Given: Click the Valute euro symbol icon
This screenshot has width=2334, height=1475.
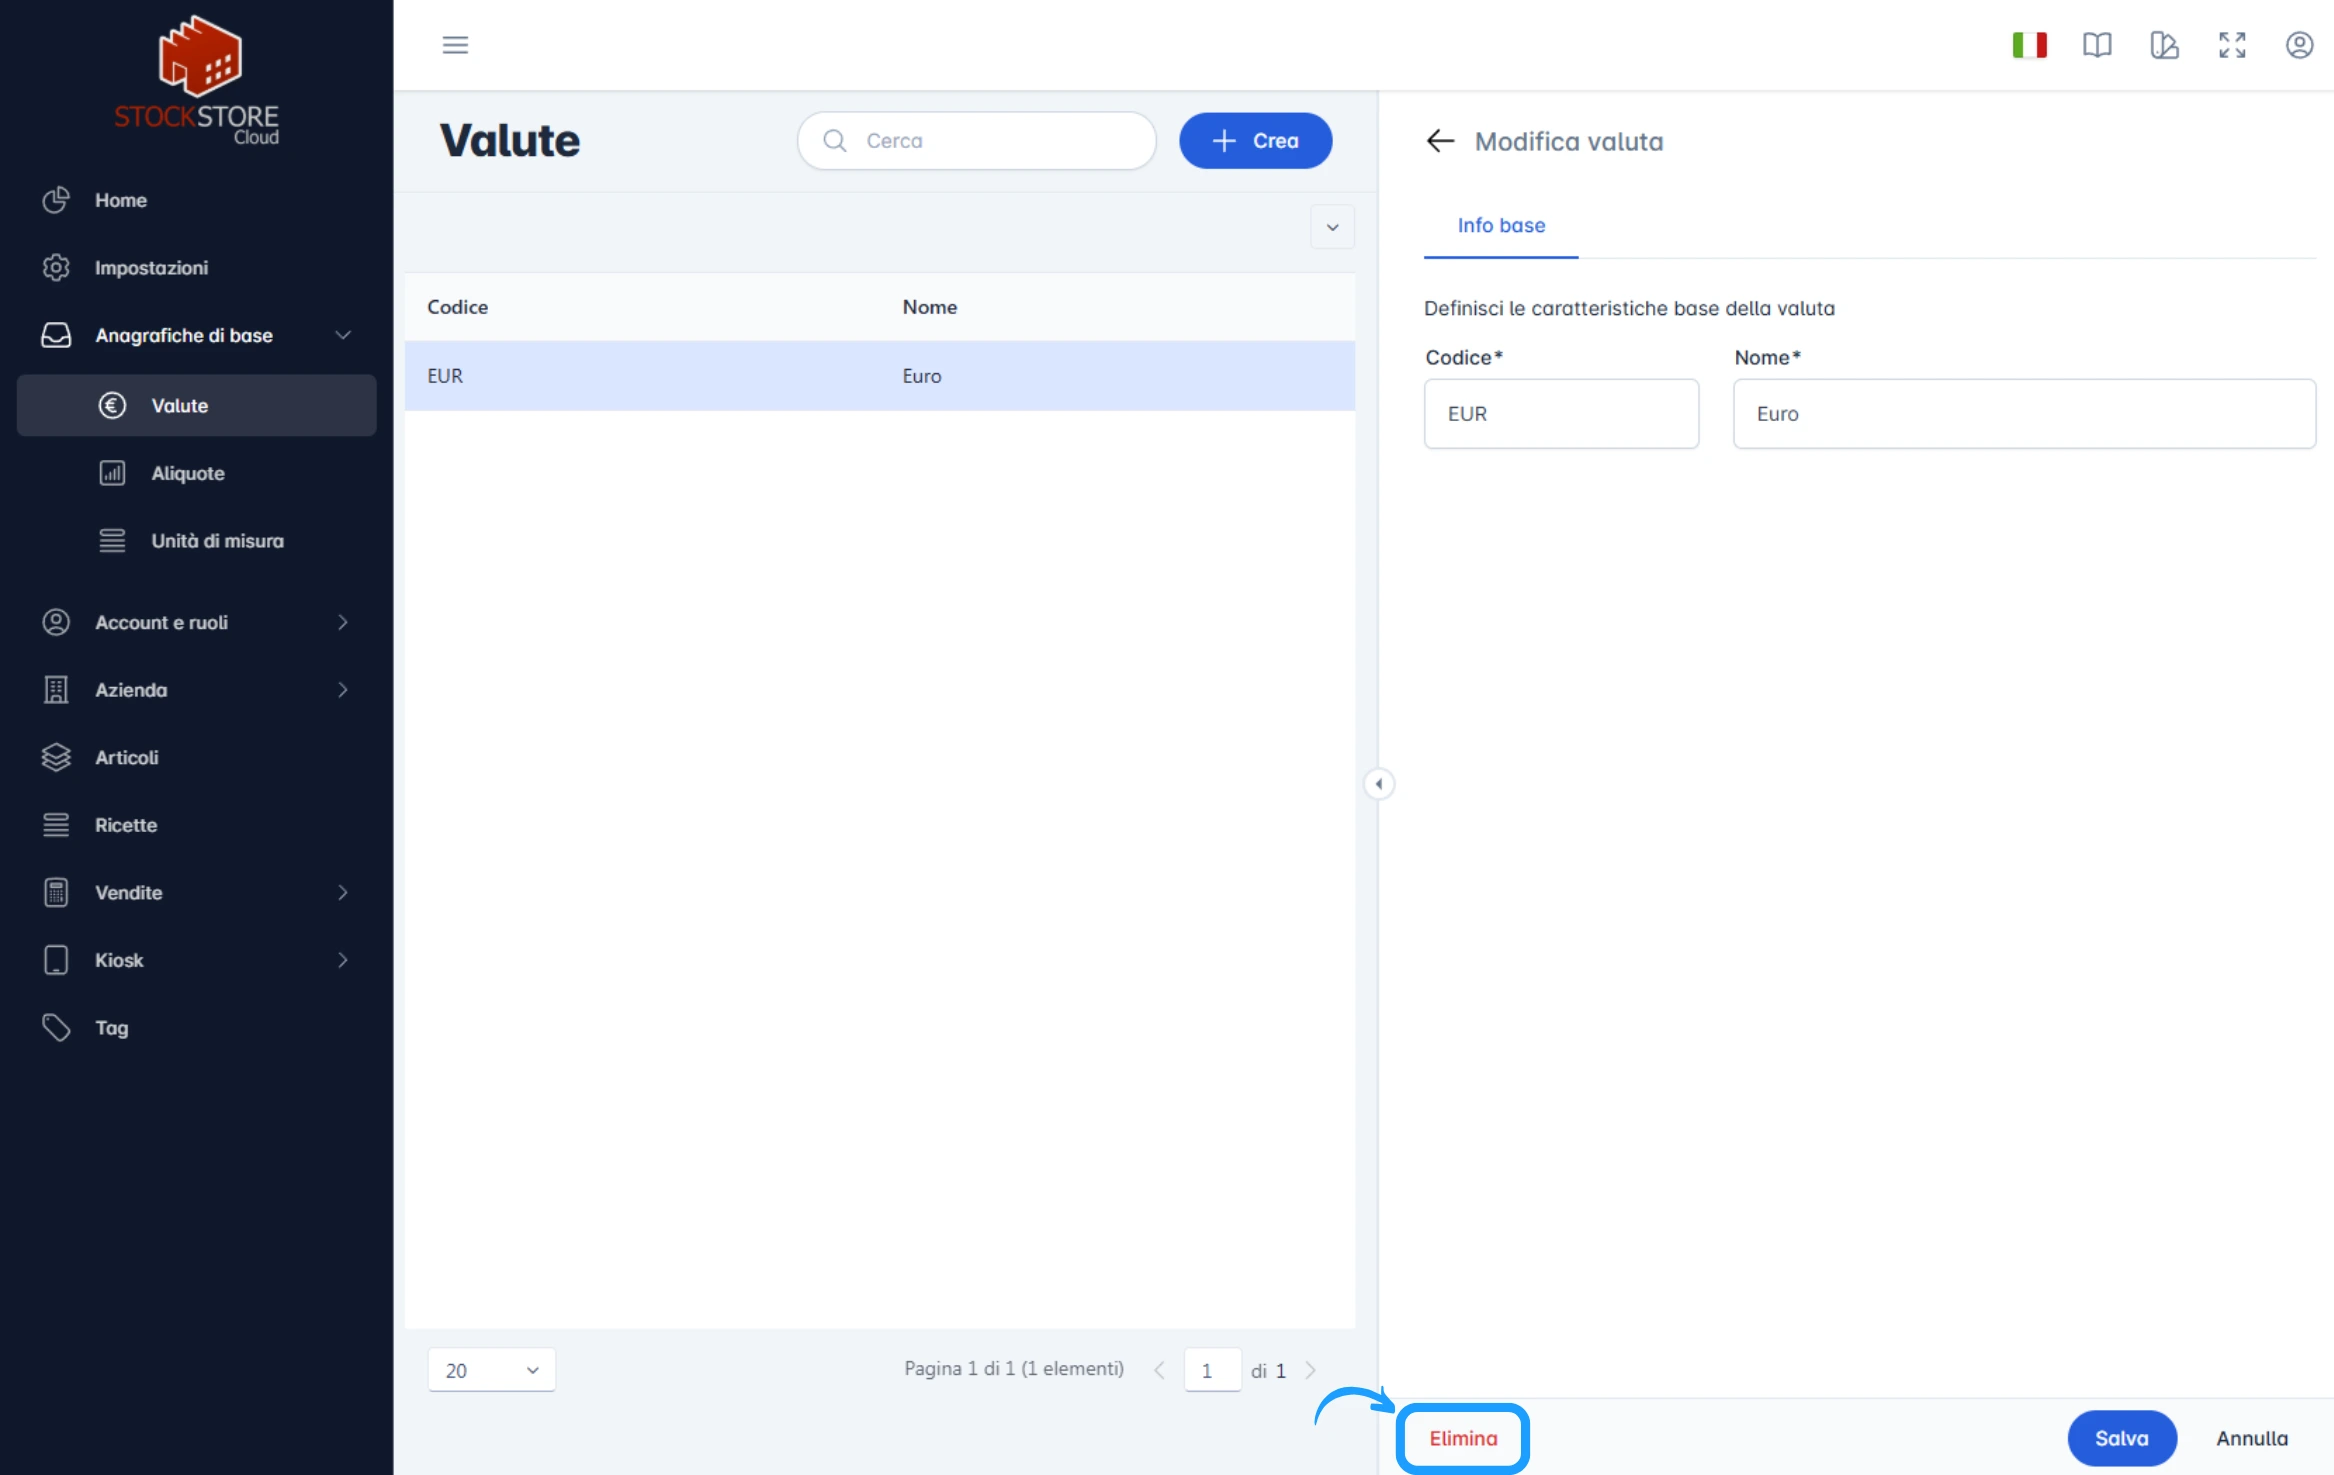Looking at the screenshot, I should click(112, 405).
